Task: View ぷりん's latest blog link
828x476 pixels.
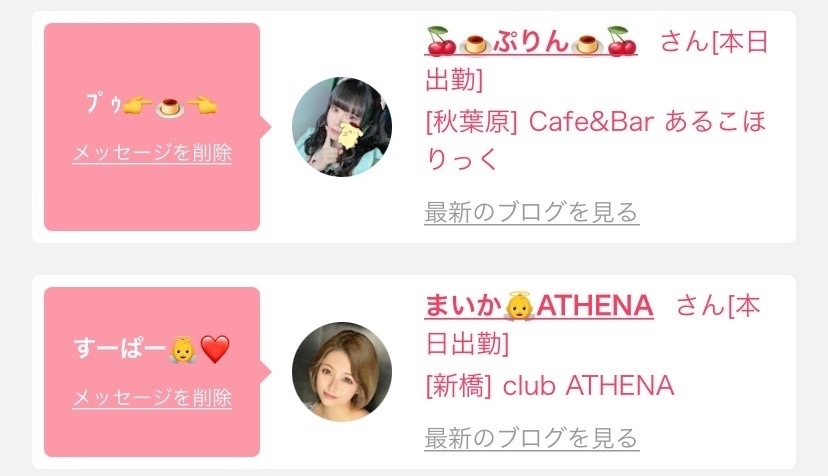Action: (532, 212)
